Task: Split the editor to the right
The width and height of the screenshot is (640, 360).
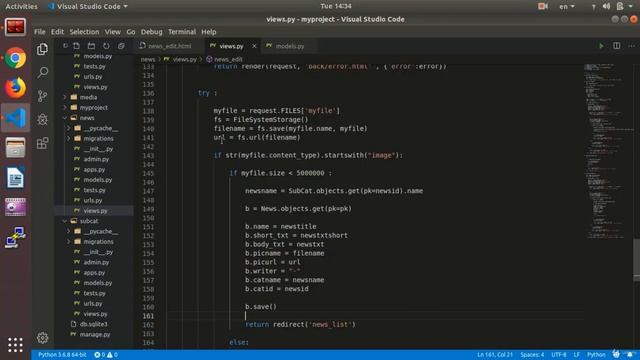Action: coord(616,46)
